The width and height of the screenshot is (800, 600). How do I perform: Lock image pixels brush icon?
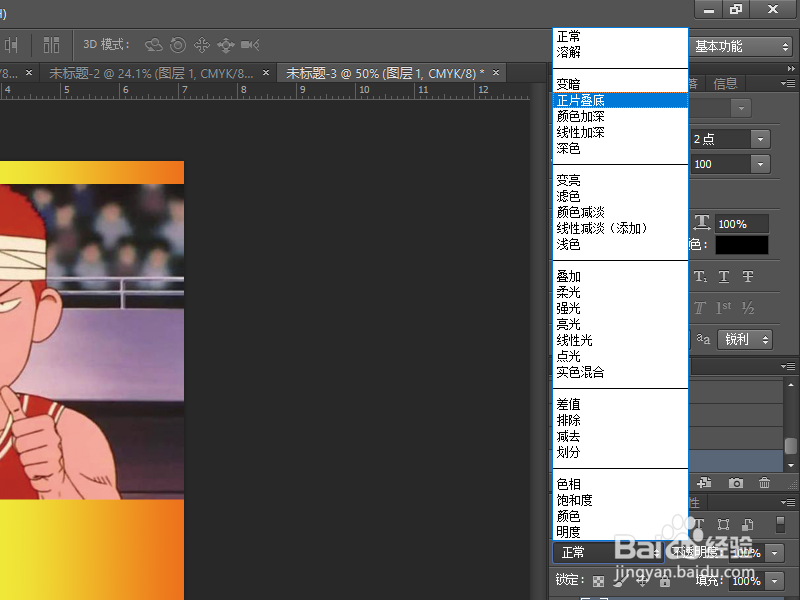pyautogui.click(x=620, y=581)
